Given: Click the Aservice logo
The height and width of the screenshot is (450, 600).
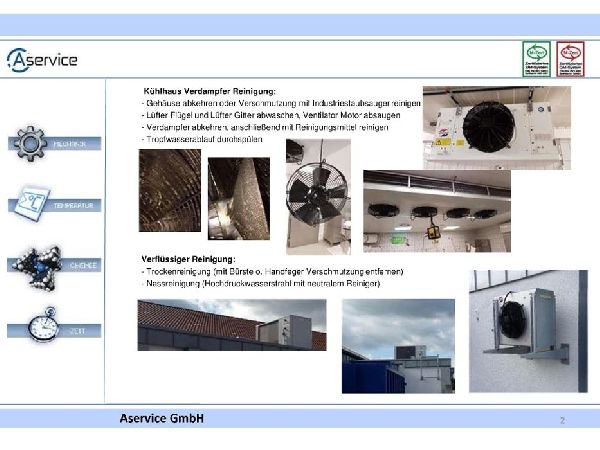Looking at the screenshot, I should tap(42, 61).
